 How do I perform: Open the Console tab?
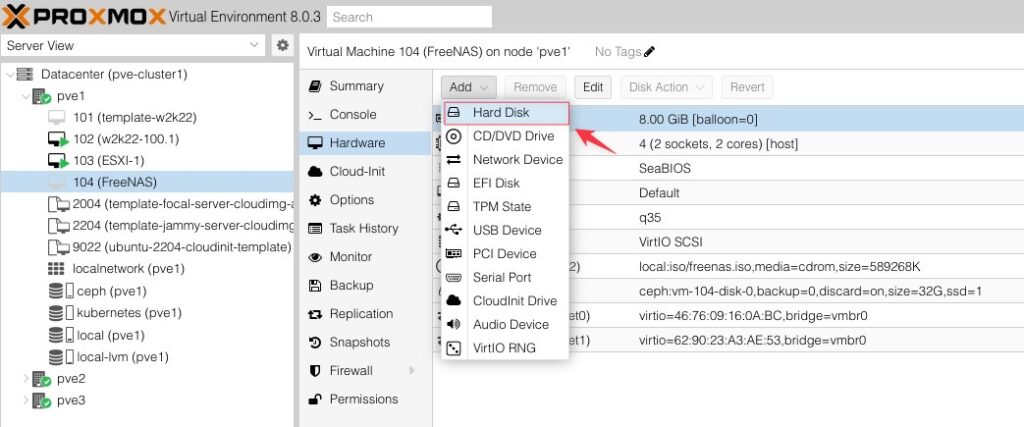click(x=365, y=114)
